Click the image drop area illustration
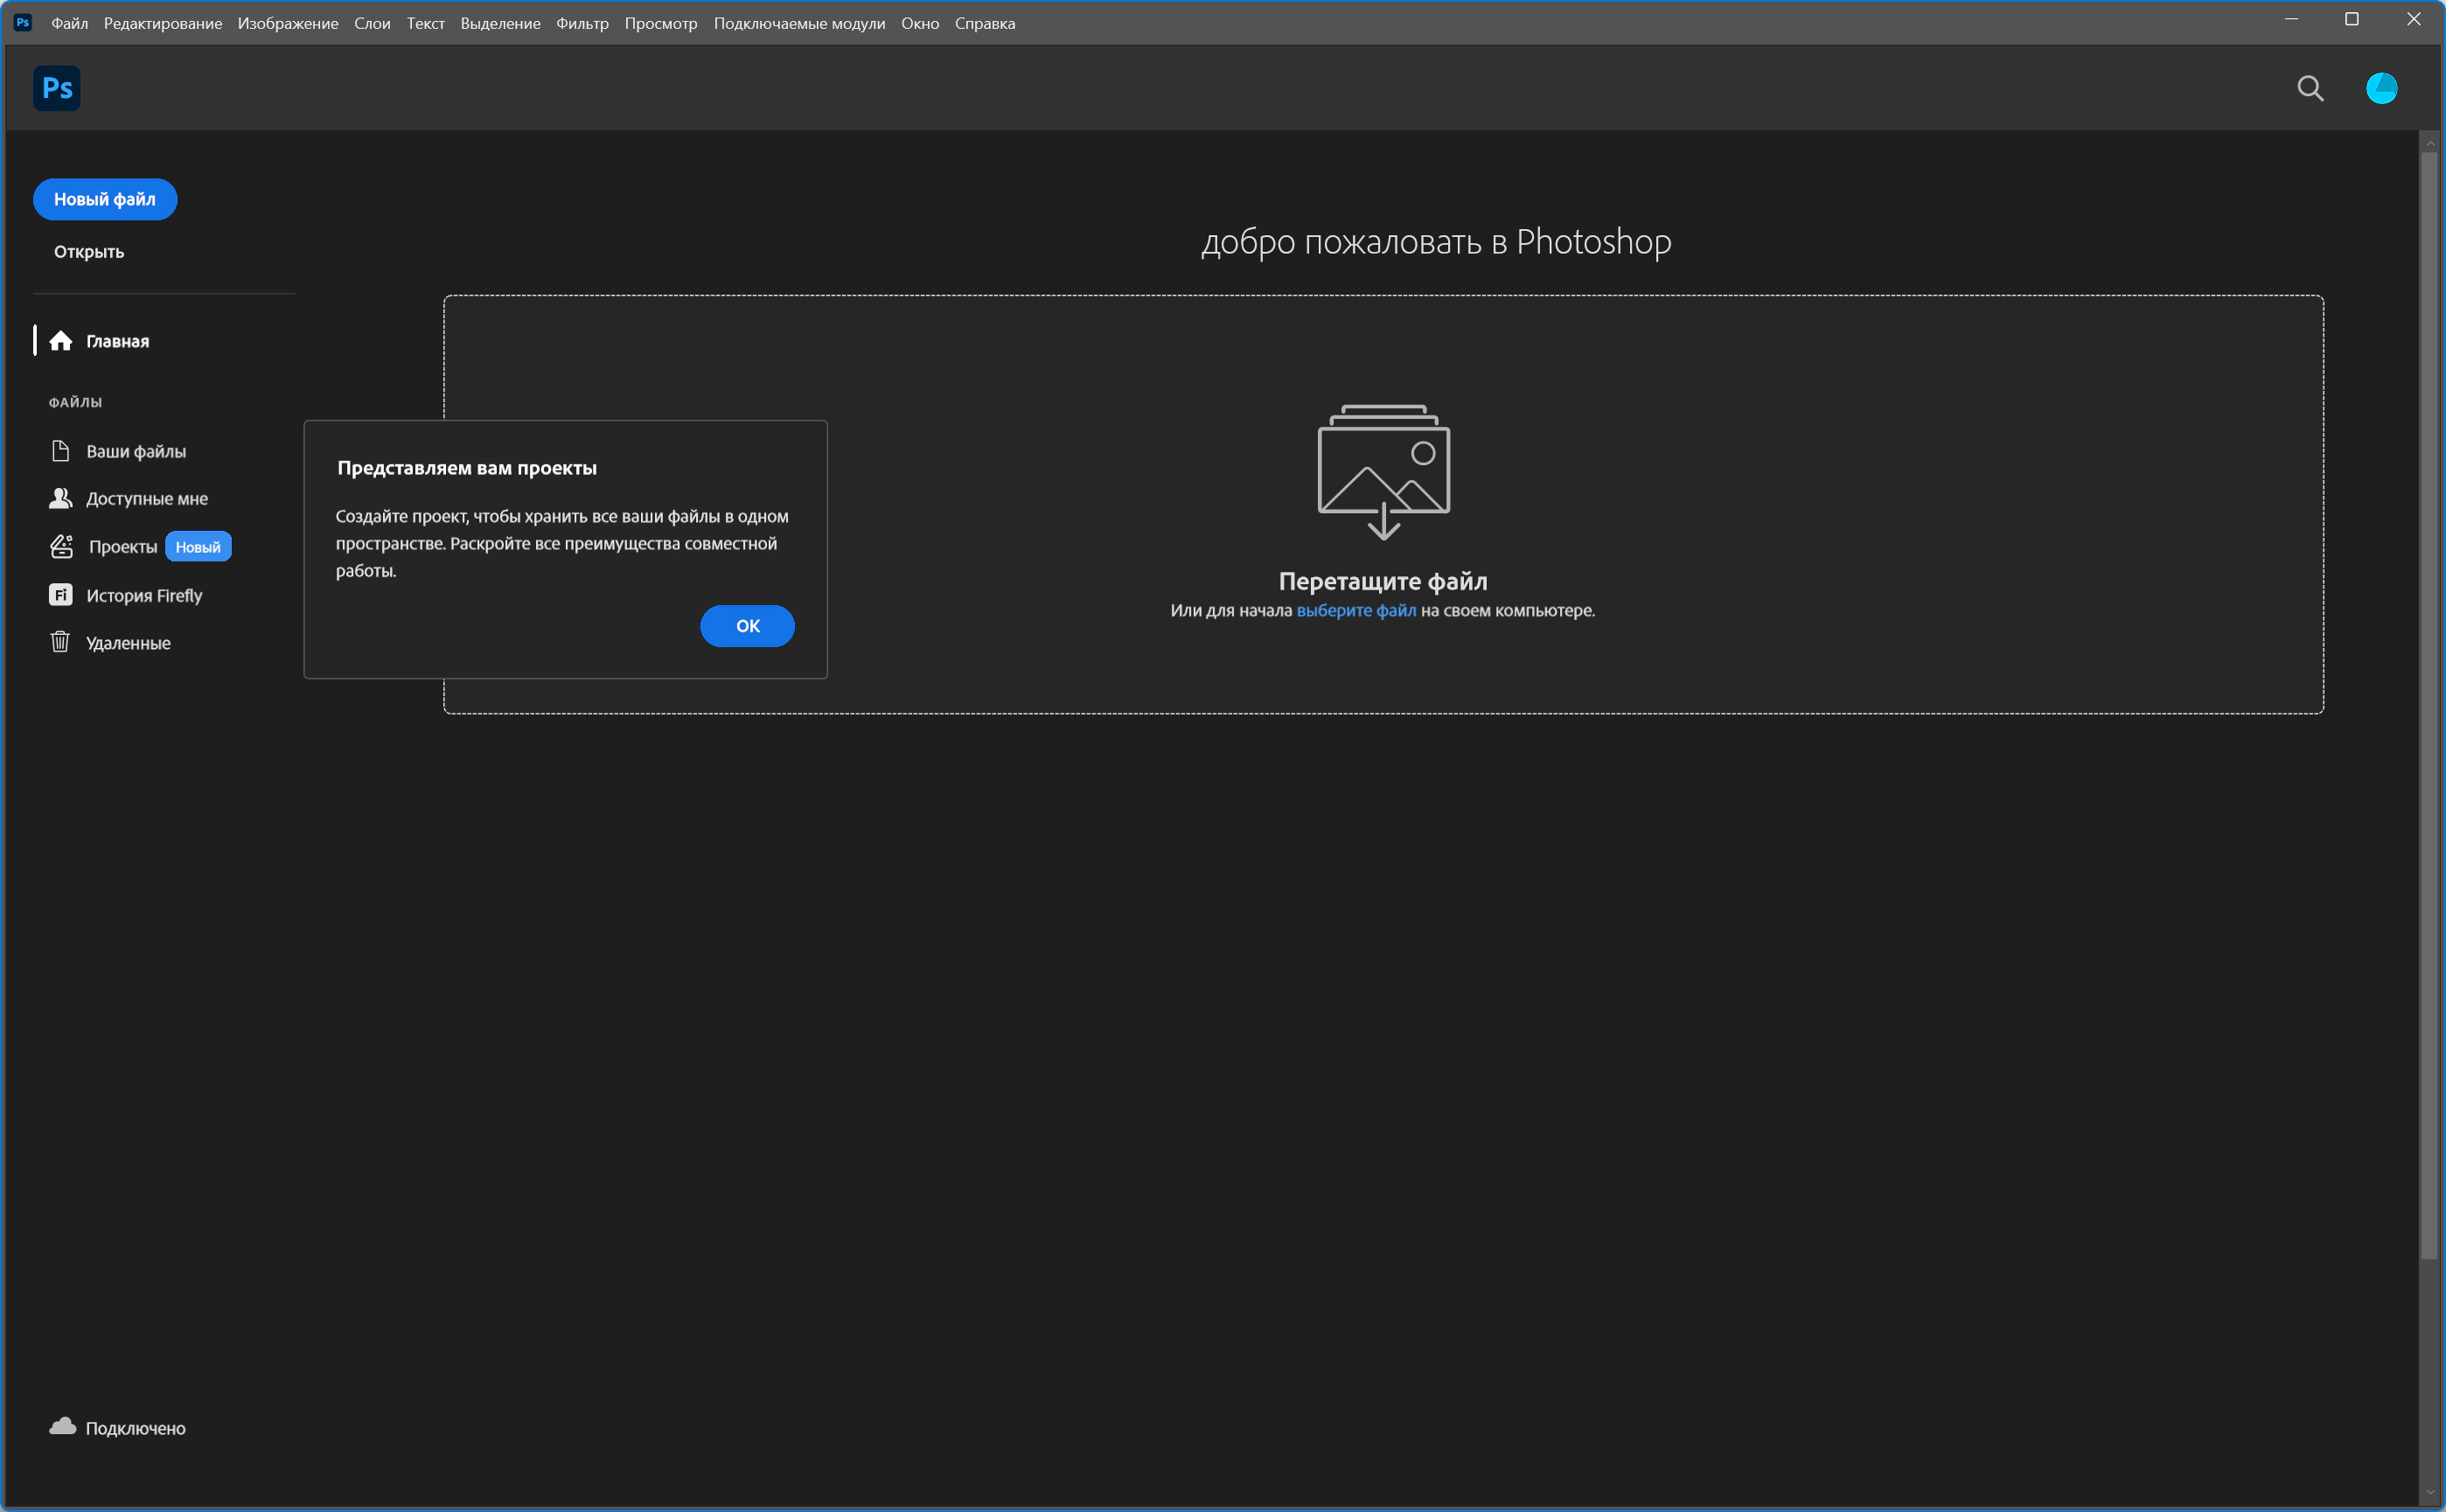 click(1383, 471)
